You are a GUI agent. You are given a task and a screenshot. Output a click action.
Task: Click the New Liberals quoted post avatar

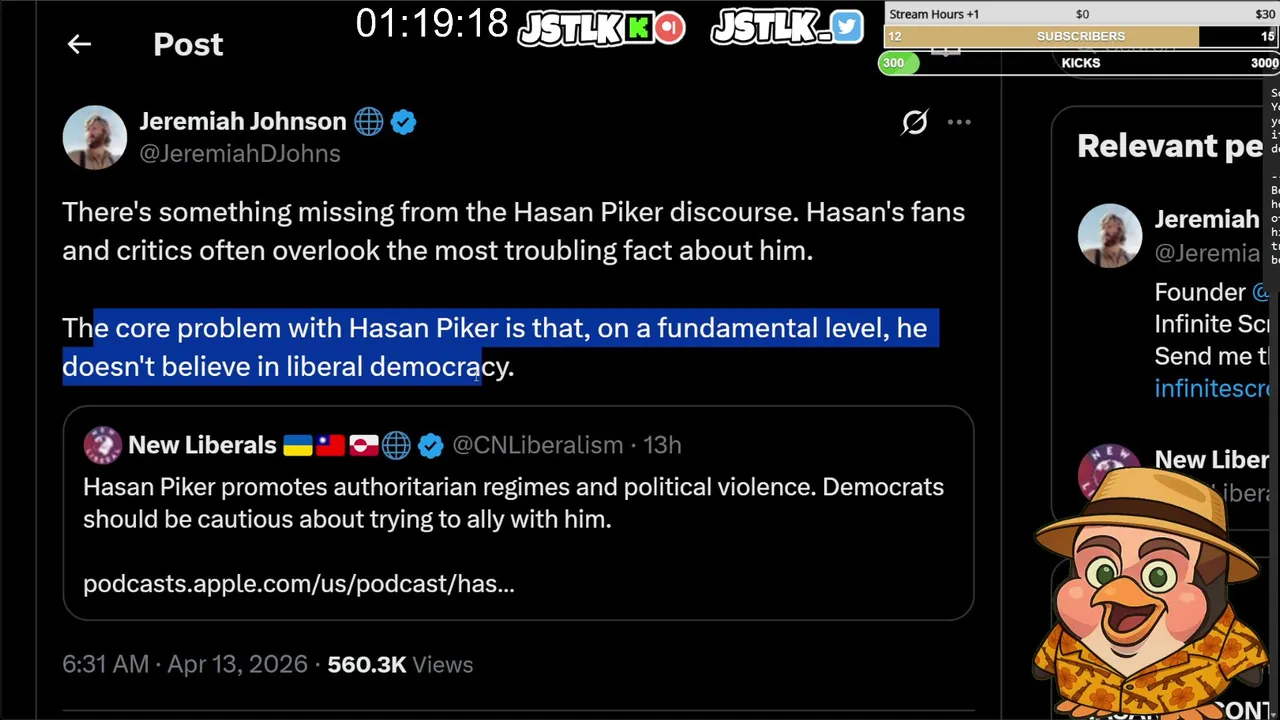click(102, 445)
